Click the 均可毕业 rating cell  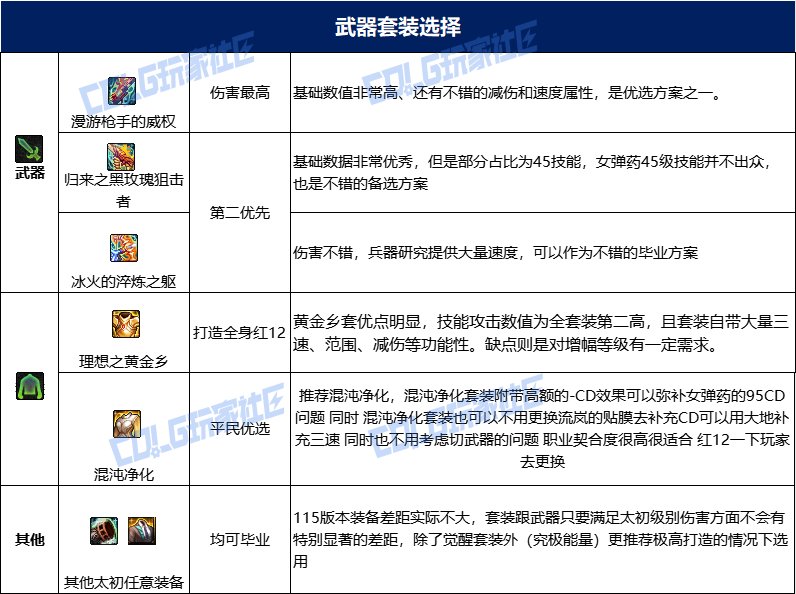tap(240, 539)
